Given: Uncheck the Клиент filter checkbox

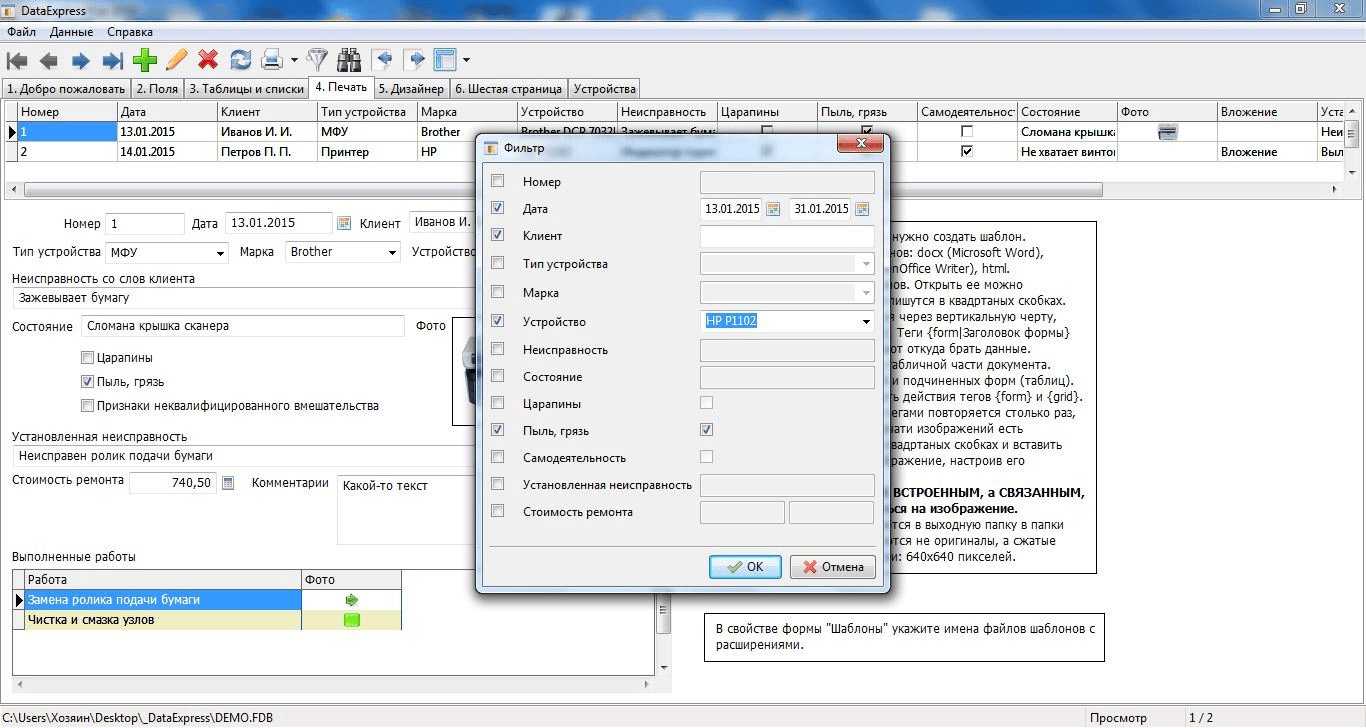Looking at the screenshot, I should pyautogui.click(x=498, y=236).
